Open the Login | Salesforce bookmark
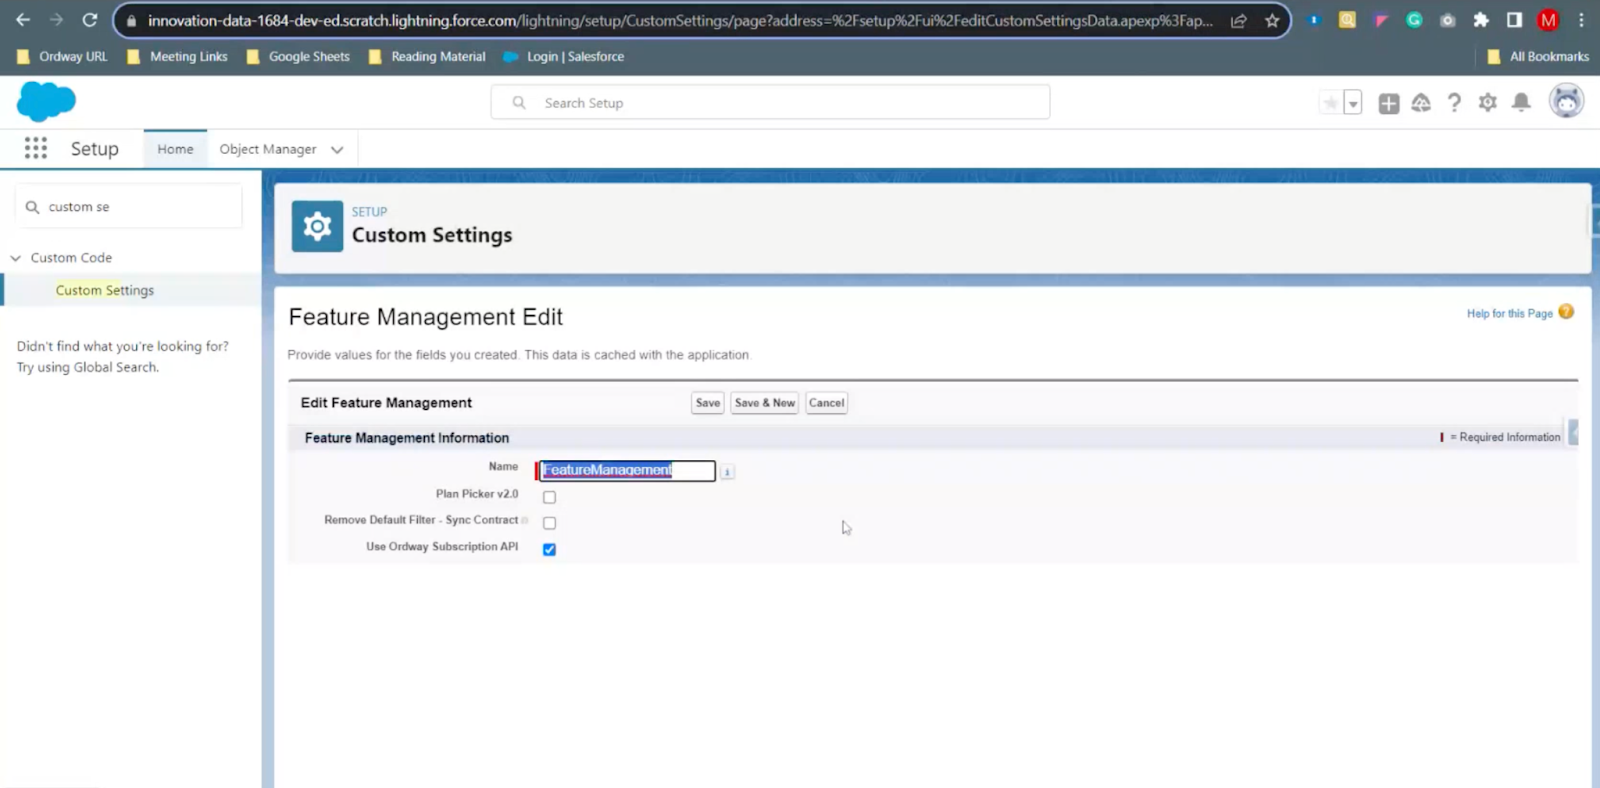Viewport: 1600px width, 788px height. click(x=564, y=57)
